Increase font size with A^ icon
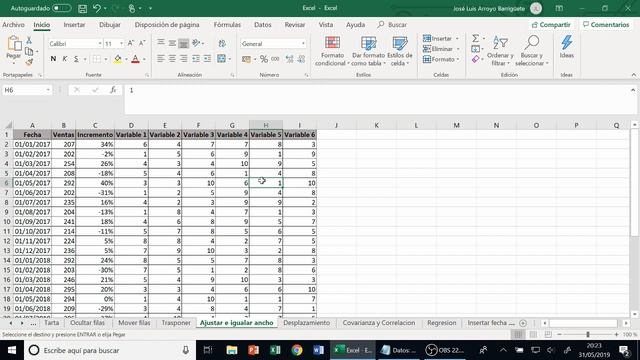The width and height of the screenshot is (640, 360). coord(131,43)
